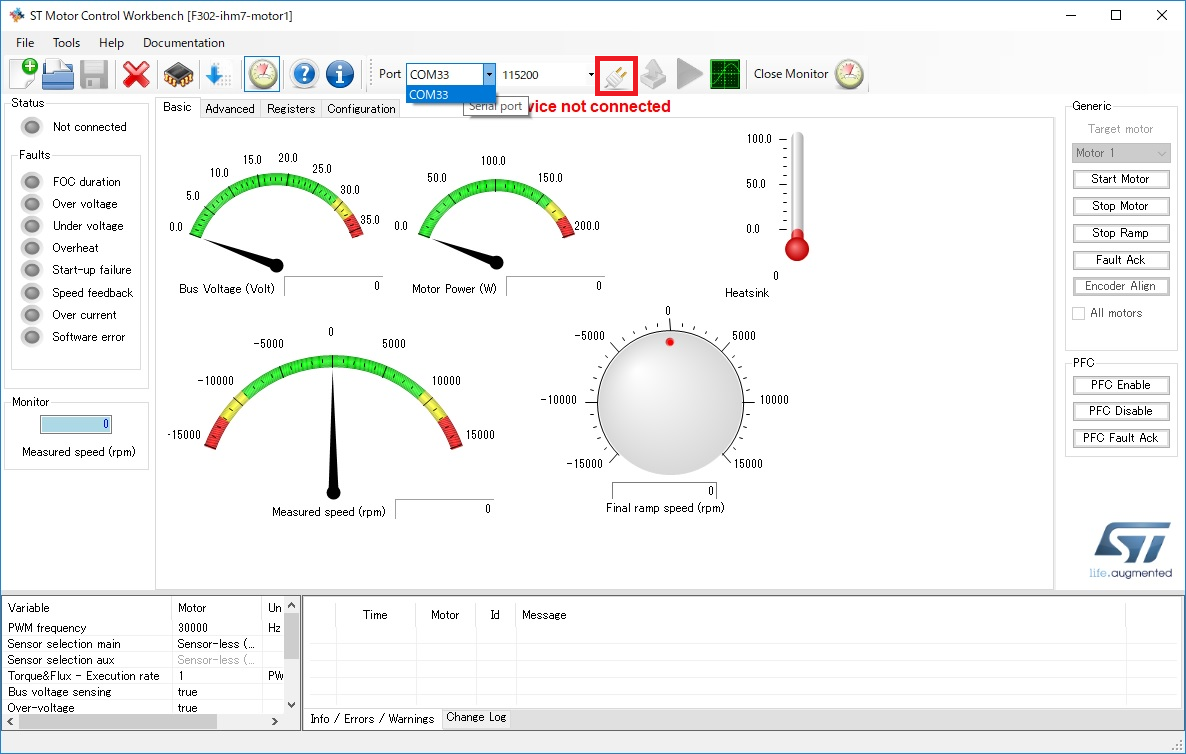The height and width of the screenshot is (754, 1186).
Task: Expand the COM33 port dropdown
Action: (488, 74)
